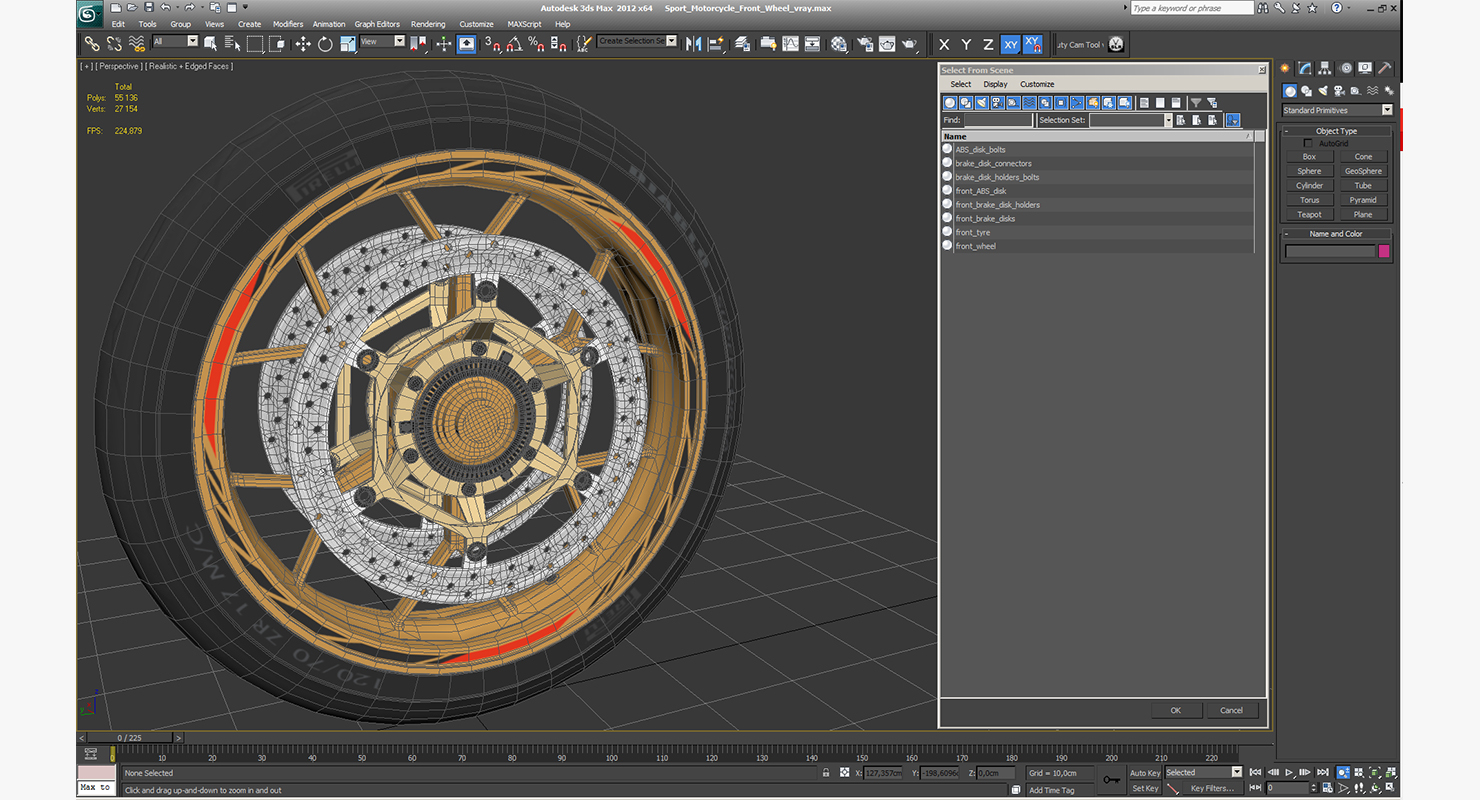
Task: Choose the Select and Move tool
Action: (303, 44)
